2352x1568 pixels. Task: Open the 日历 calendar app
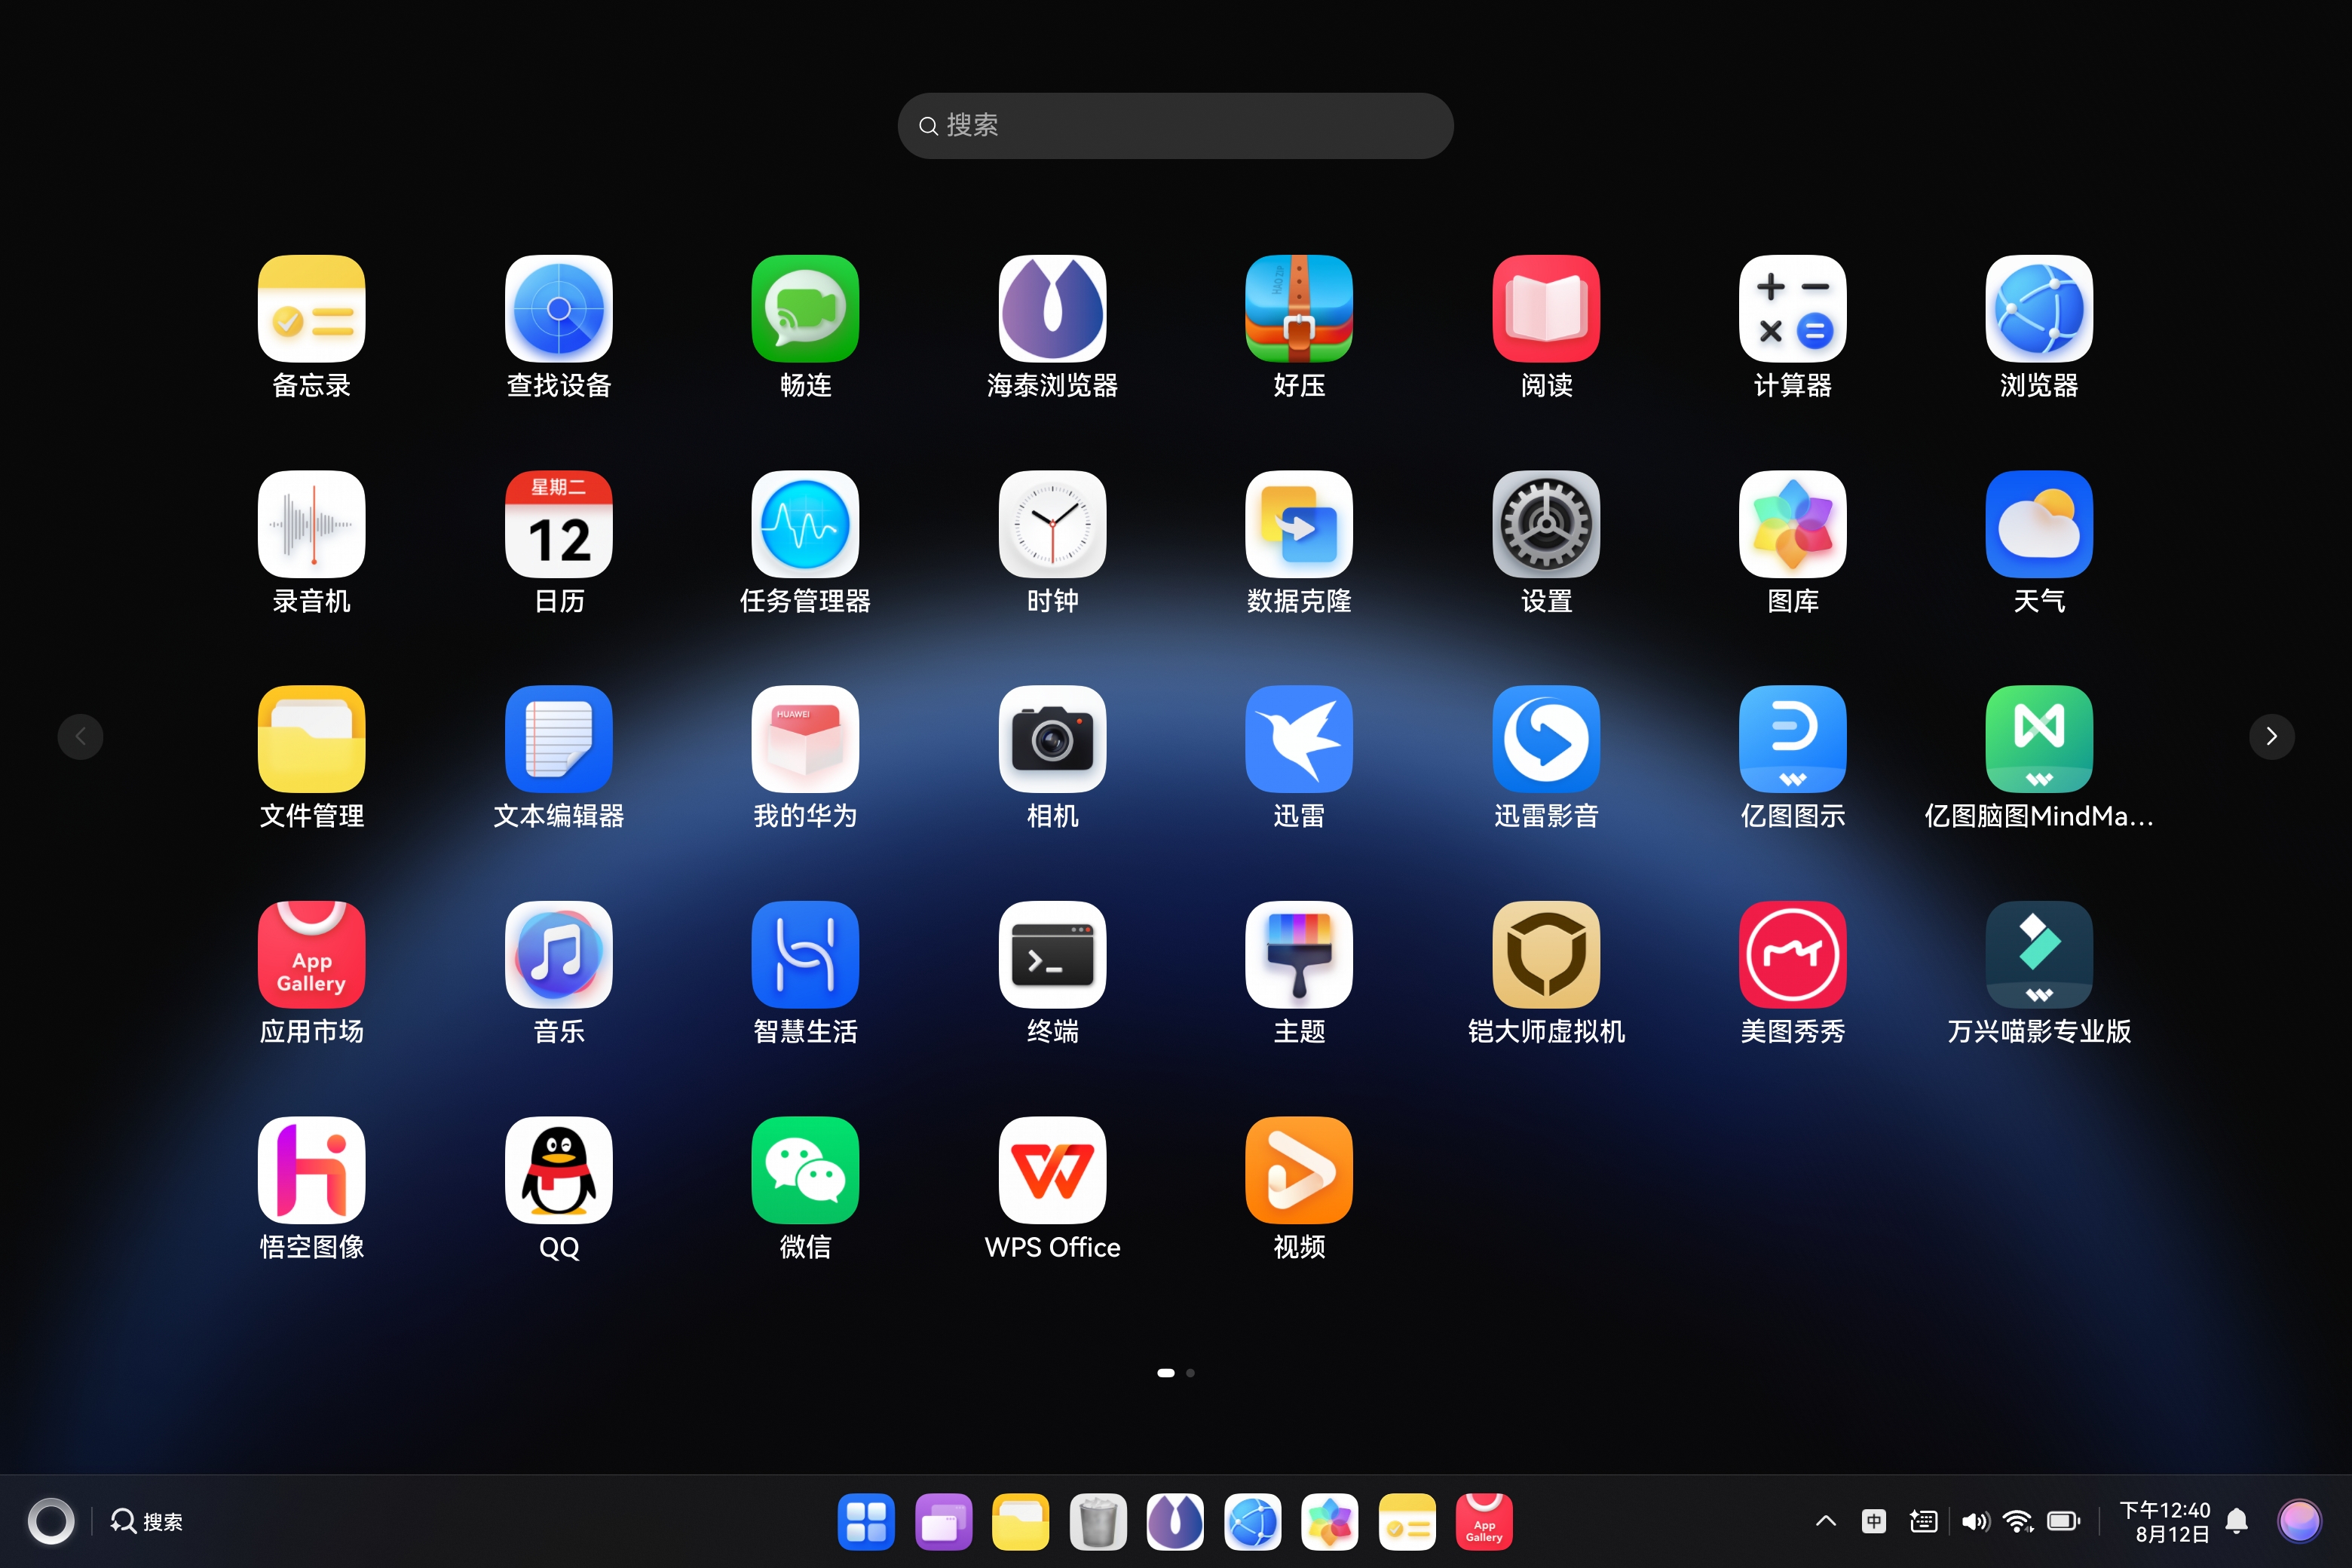point(558,524)
